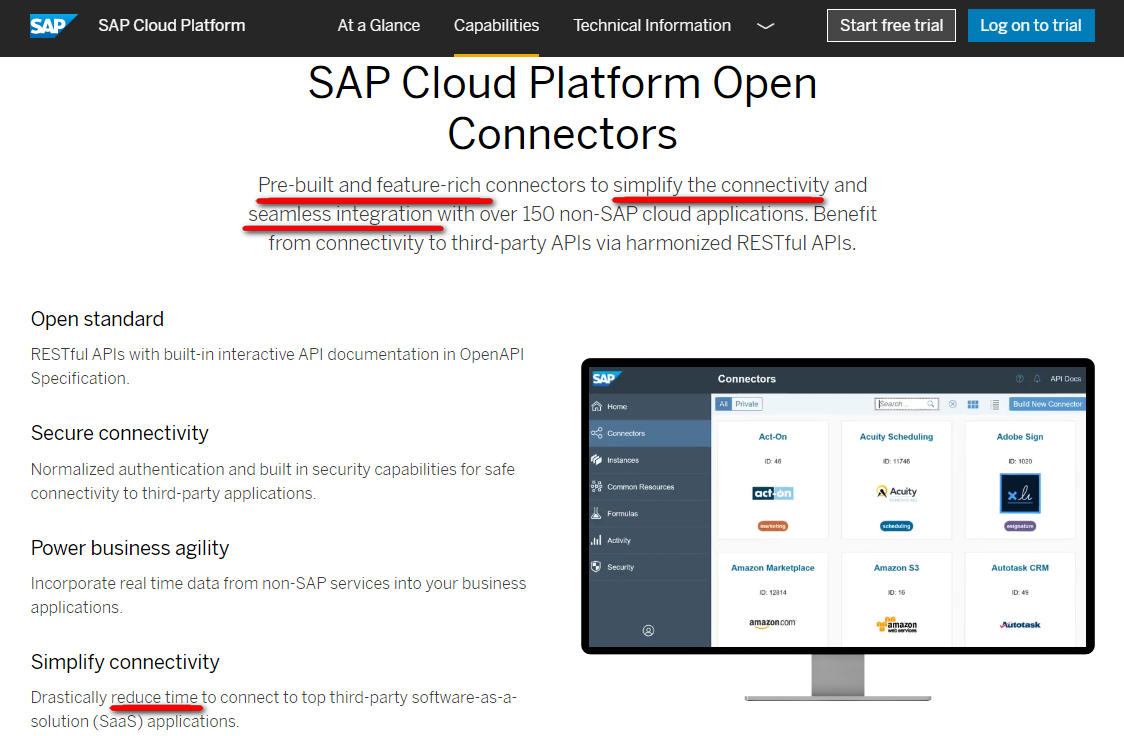This screenshot has height=736, width=1124.
Task: Click the esignature tag on Adobe Sign
Action: pyautogui.click(x=1019, y=526)
